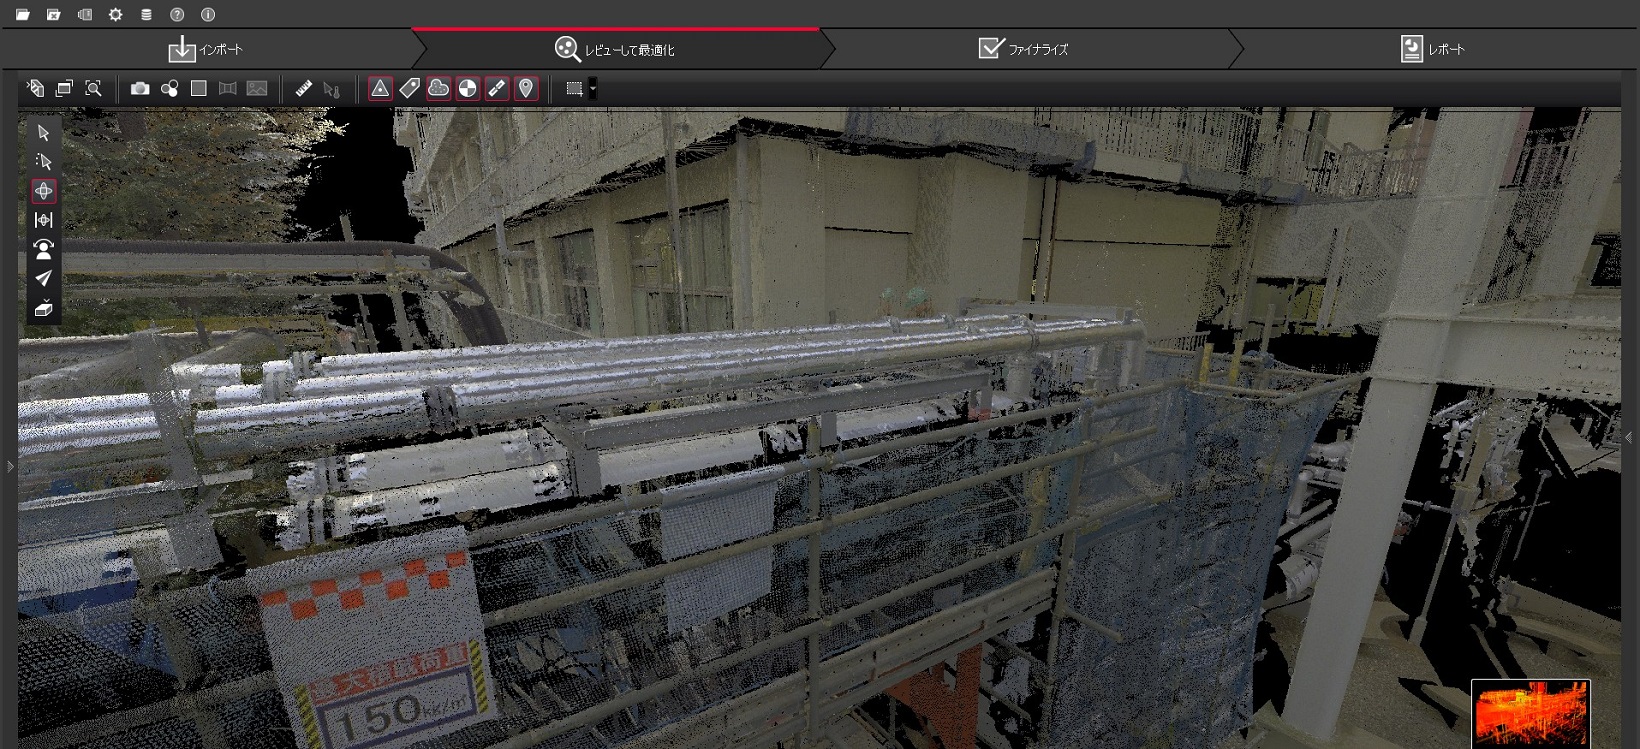Toggle setup triangle markers visibility
The width and height of the screenshot is (1640, 749).
(380, 89)
